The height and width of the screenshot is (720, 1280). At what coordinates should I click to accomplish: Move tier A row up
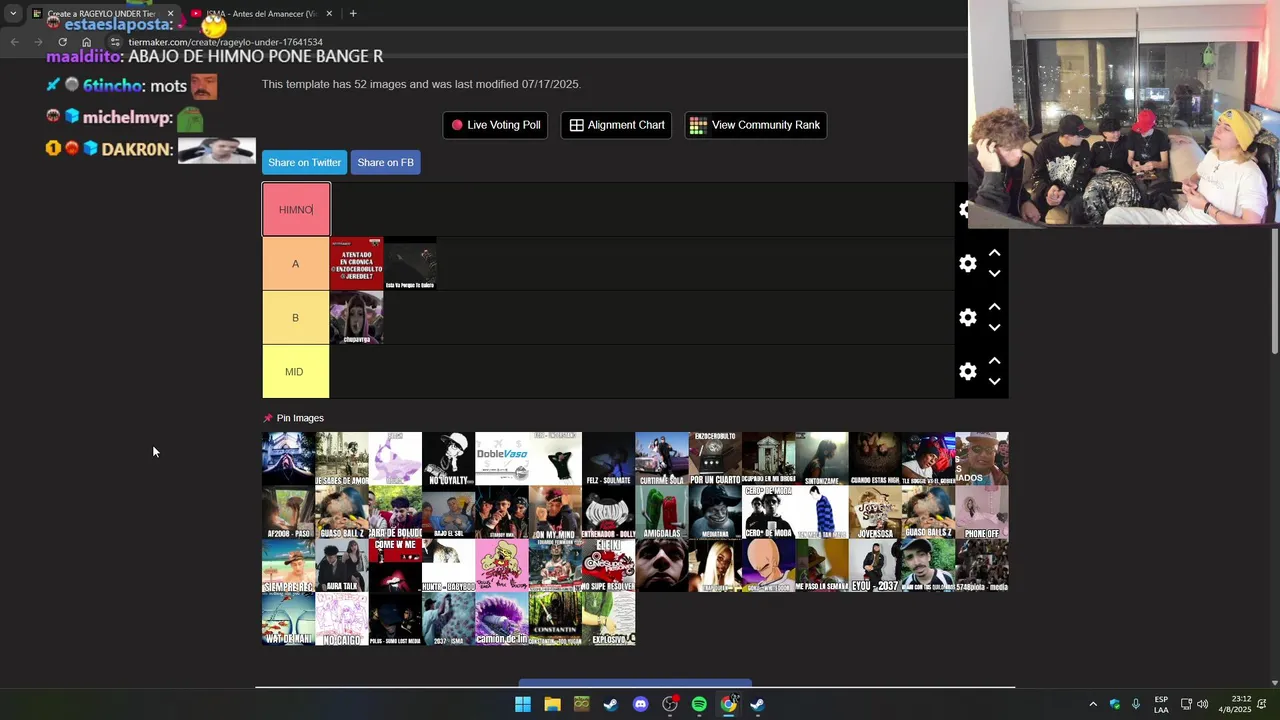point(994,253)
